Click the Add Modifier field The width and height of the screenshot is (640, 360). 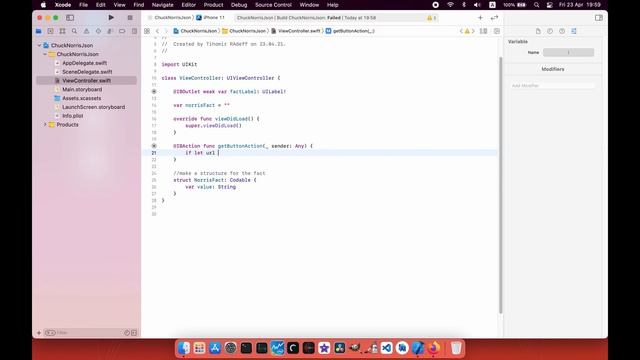coord(553,86)
